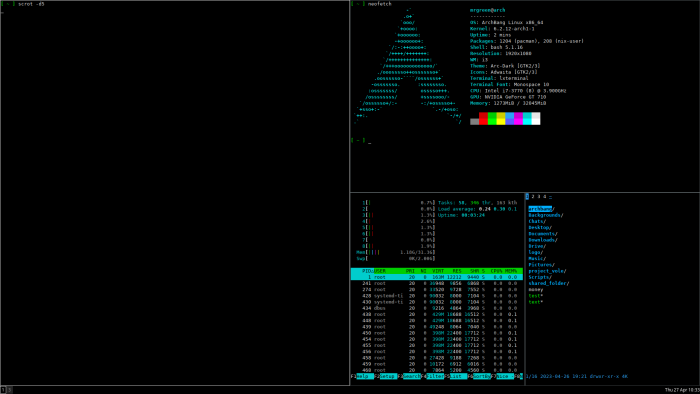700x394 pixels.
Task: Click the Kernel line in neofetch
Action: 502,29
